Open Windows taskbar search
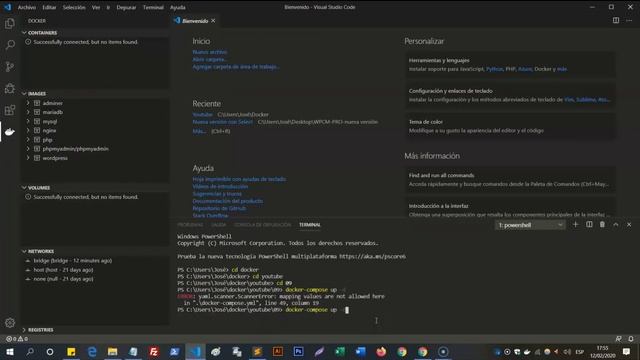Viewport: 640px width, 360px height. [30, 352]
